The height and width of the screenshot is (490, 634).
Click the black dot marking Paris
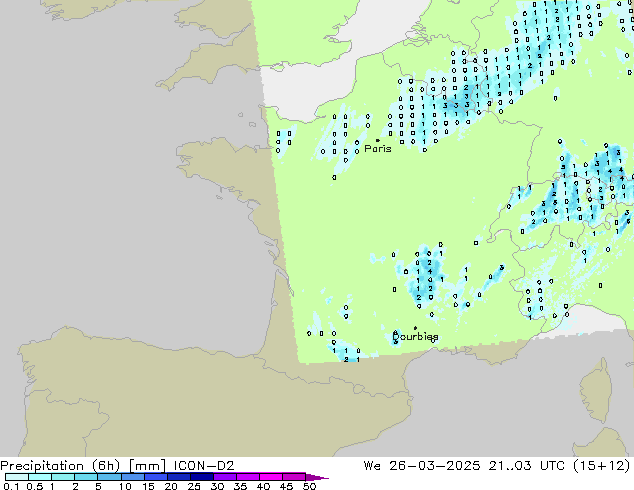coord(378,140)
